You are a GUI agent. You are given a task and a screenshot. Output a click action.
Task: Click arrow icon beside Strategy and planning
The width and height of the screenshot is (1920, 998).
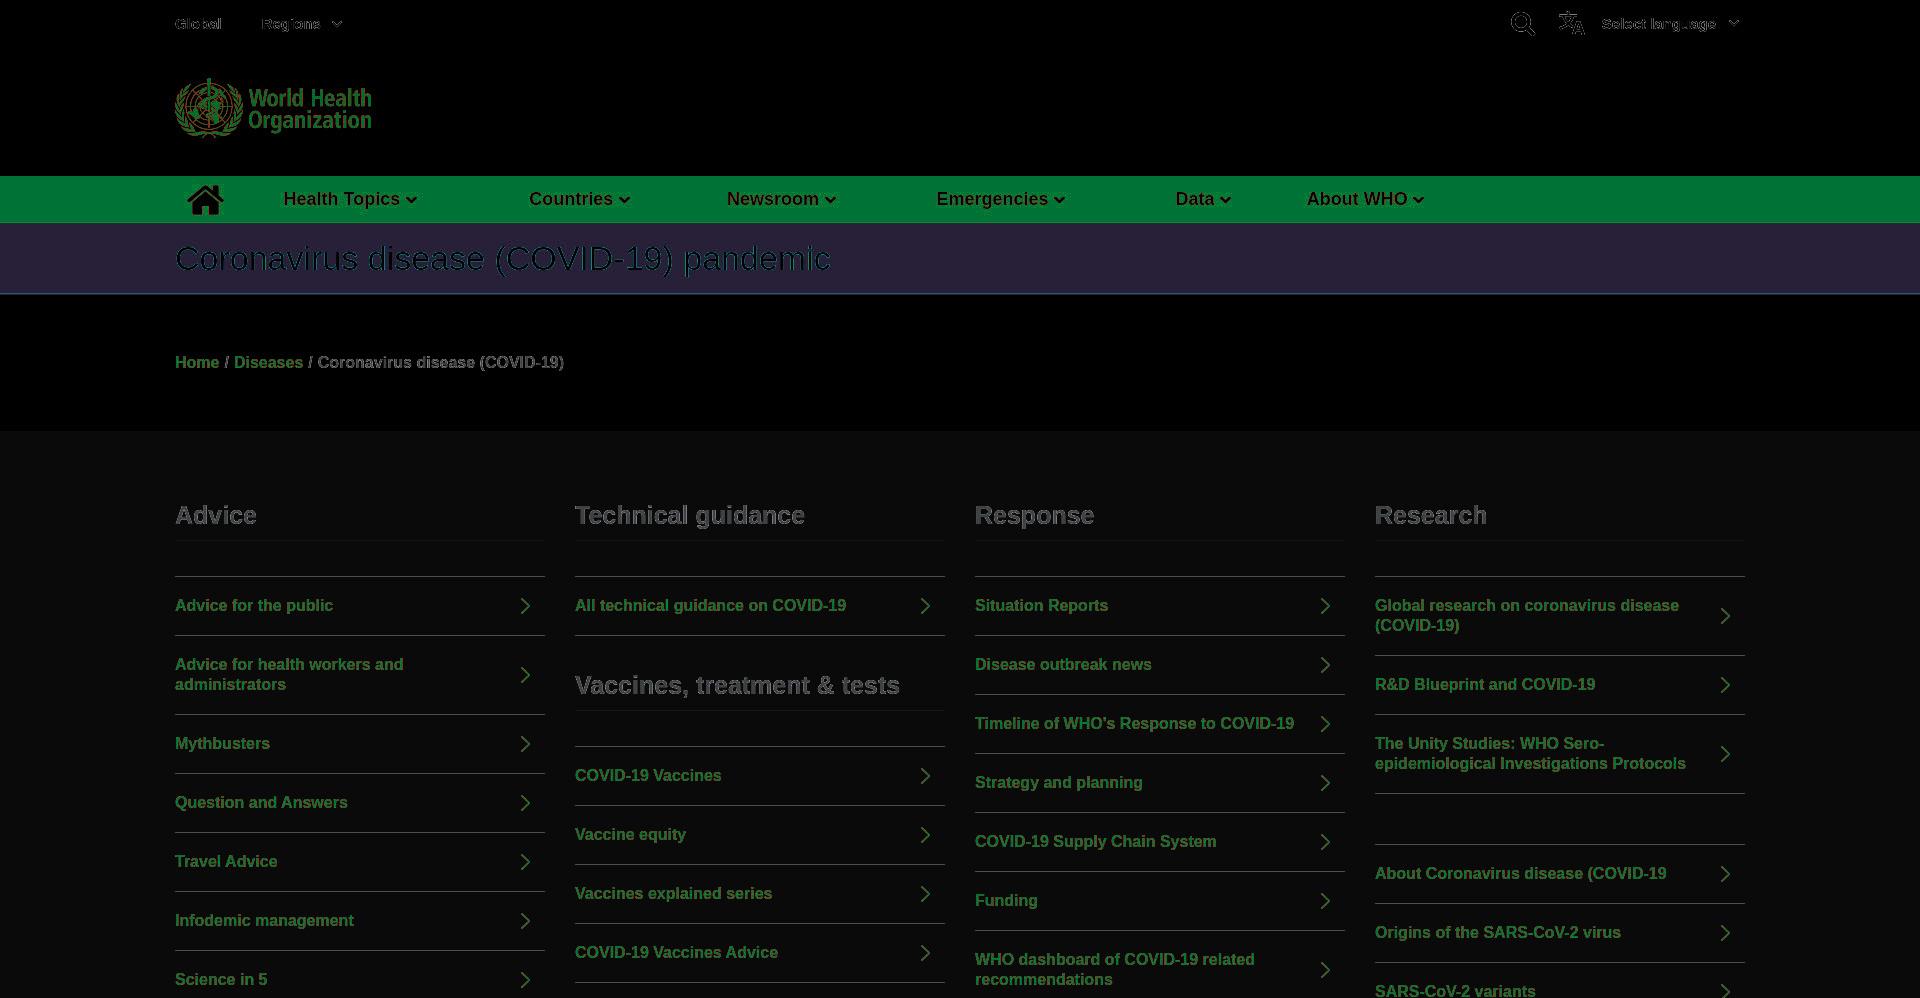point(1325,783)
